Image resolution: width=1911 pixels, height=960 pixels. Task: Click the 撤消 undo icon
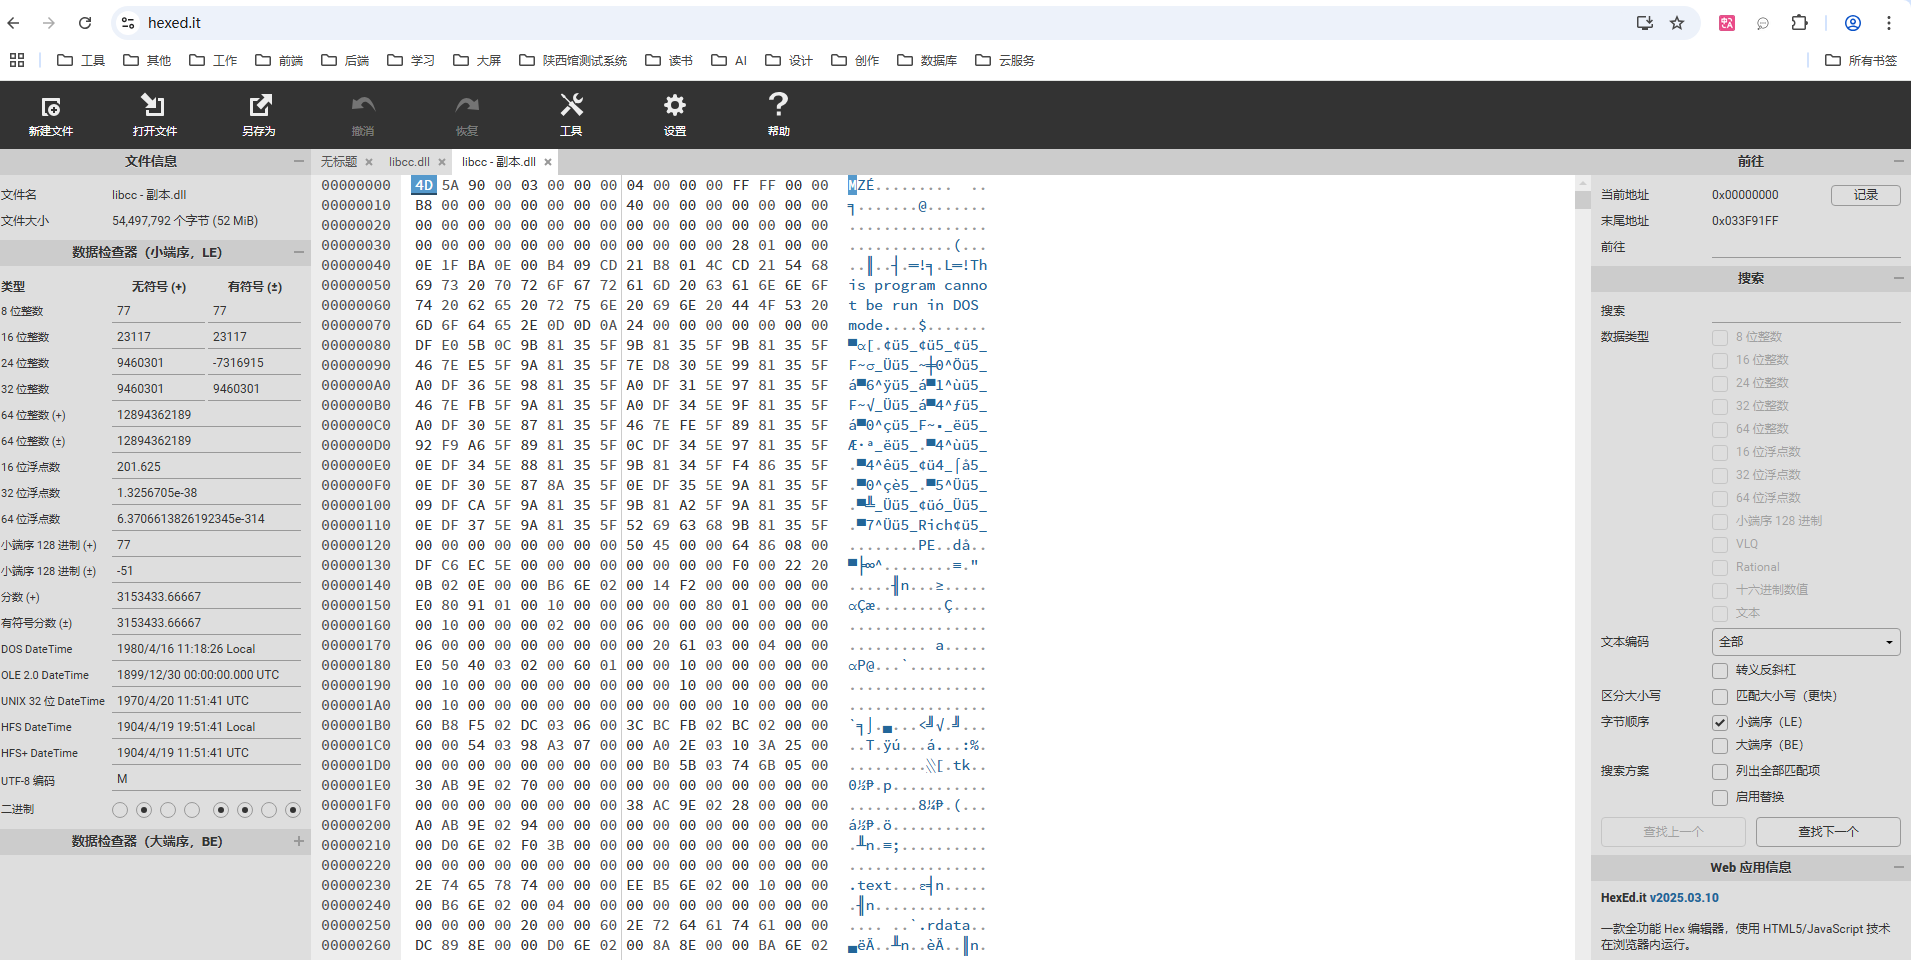click(x=362, y=114)
